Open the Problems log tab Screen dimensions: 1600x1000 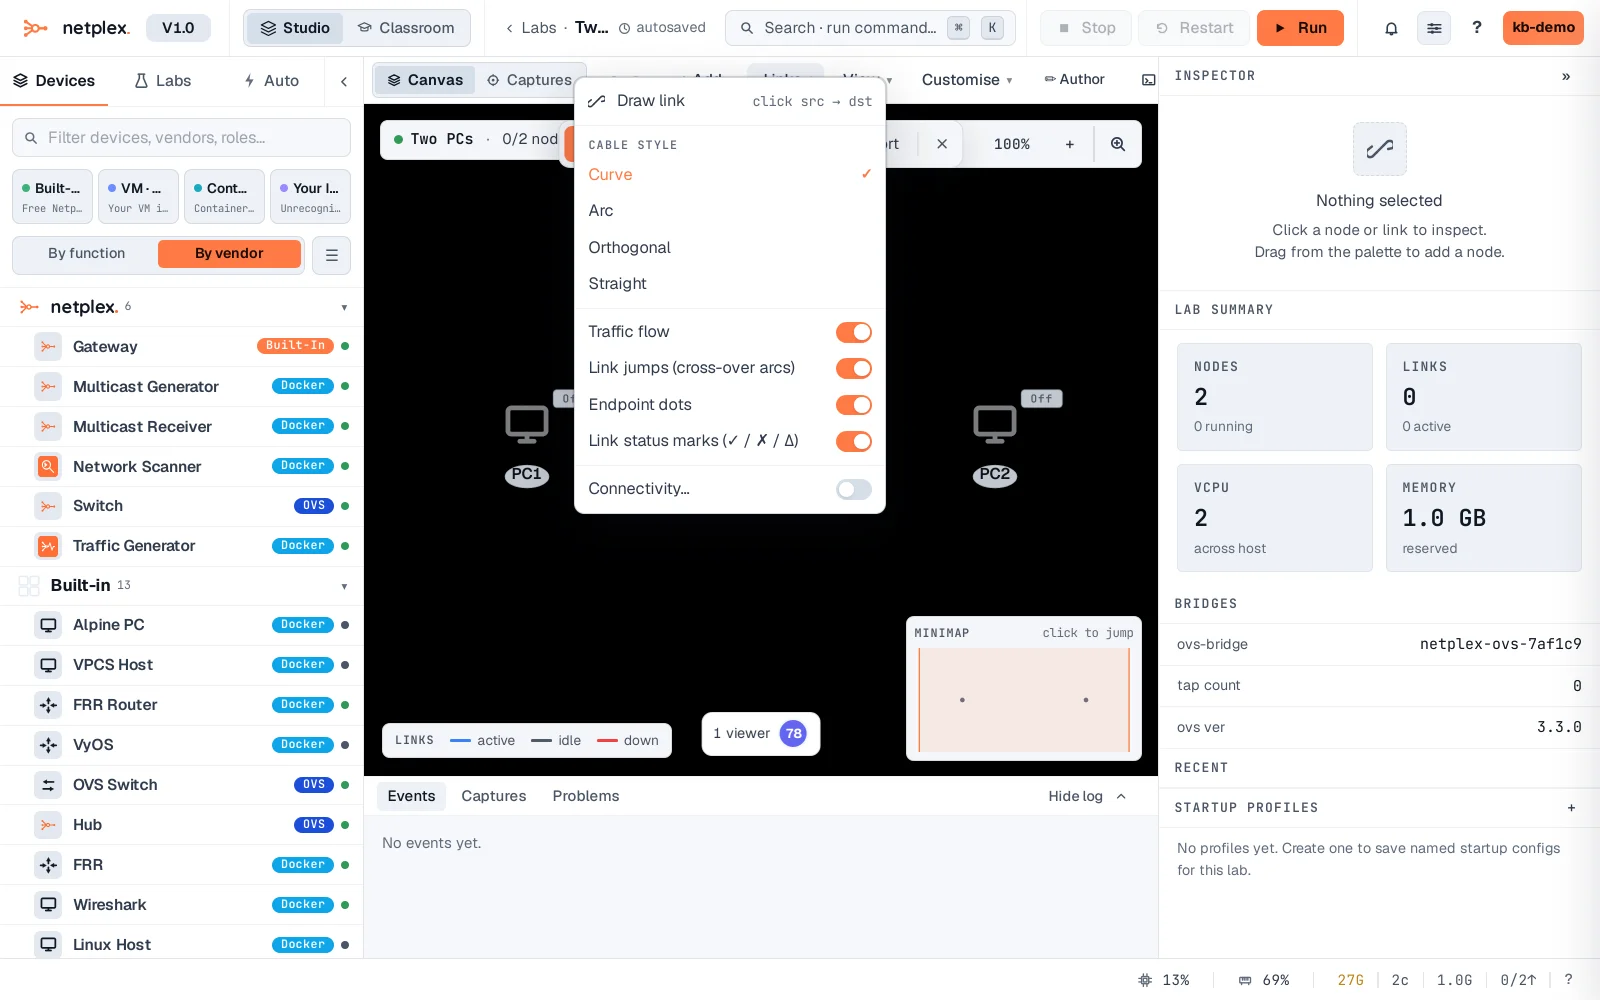click(586, 797)
